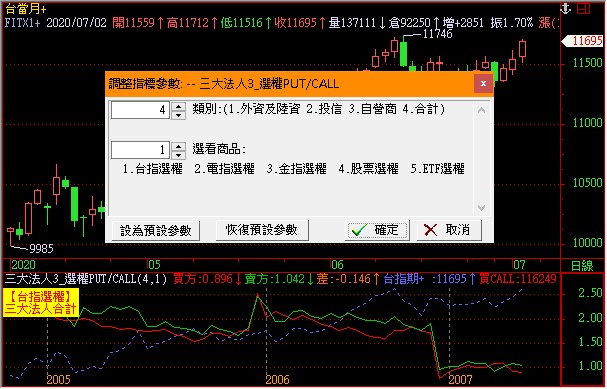The width and height of the screenshot is (607, 389).
Task: Click the yellow 台指選權 三大法人合計 label
Action: (x=41, y=303)
